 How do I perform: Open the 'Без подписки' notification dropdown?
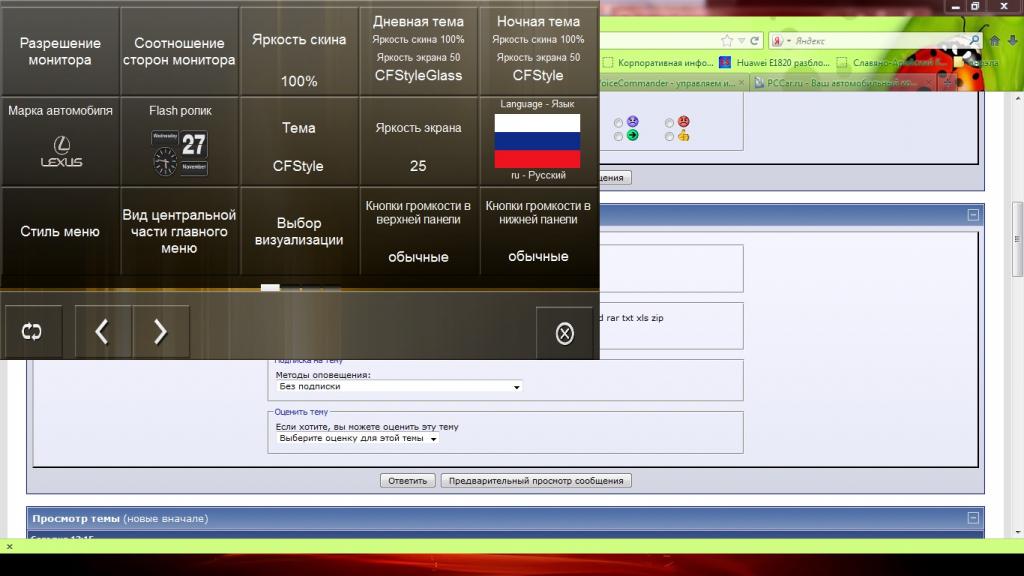pos(399,386)
